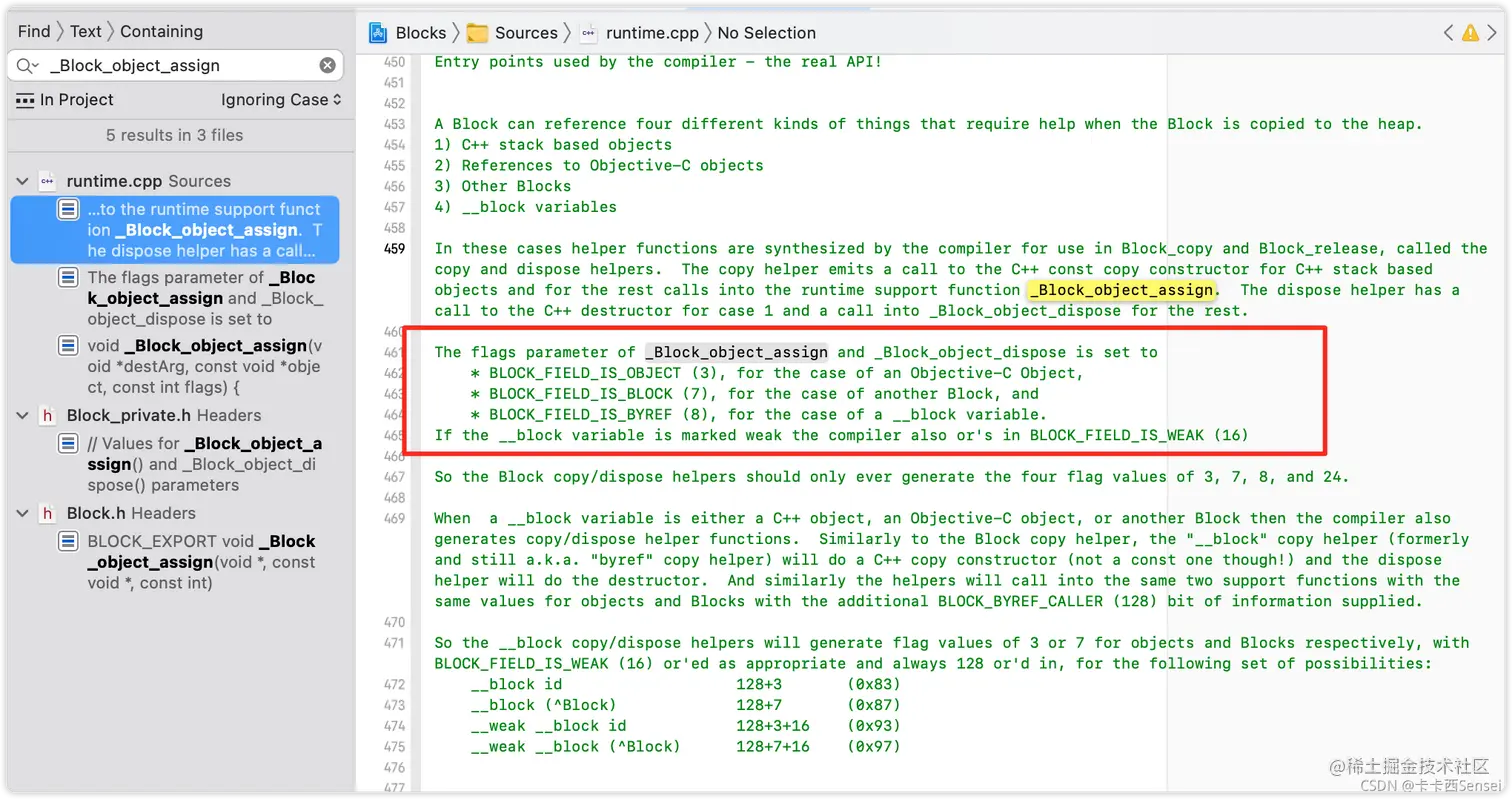Click line number 459 in gutter
The height and width of the screenshot is (799, 1512).
(x=394, y=249)
